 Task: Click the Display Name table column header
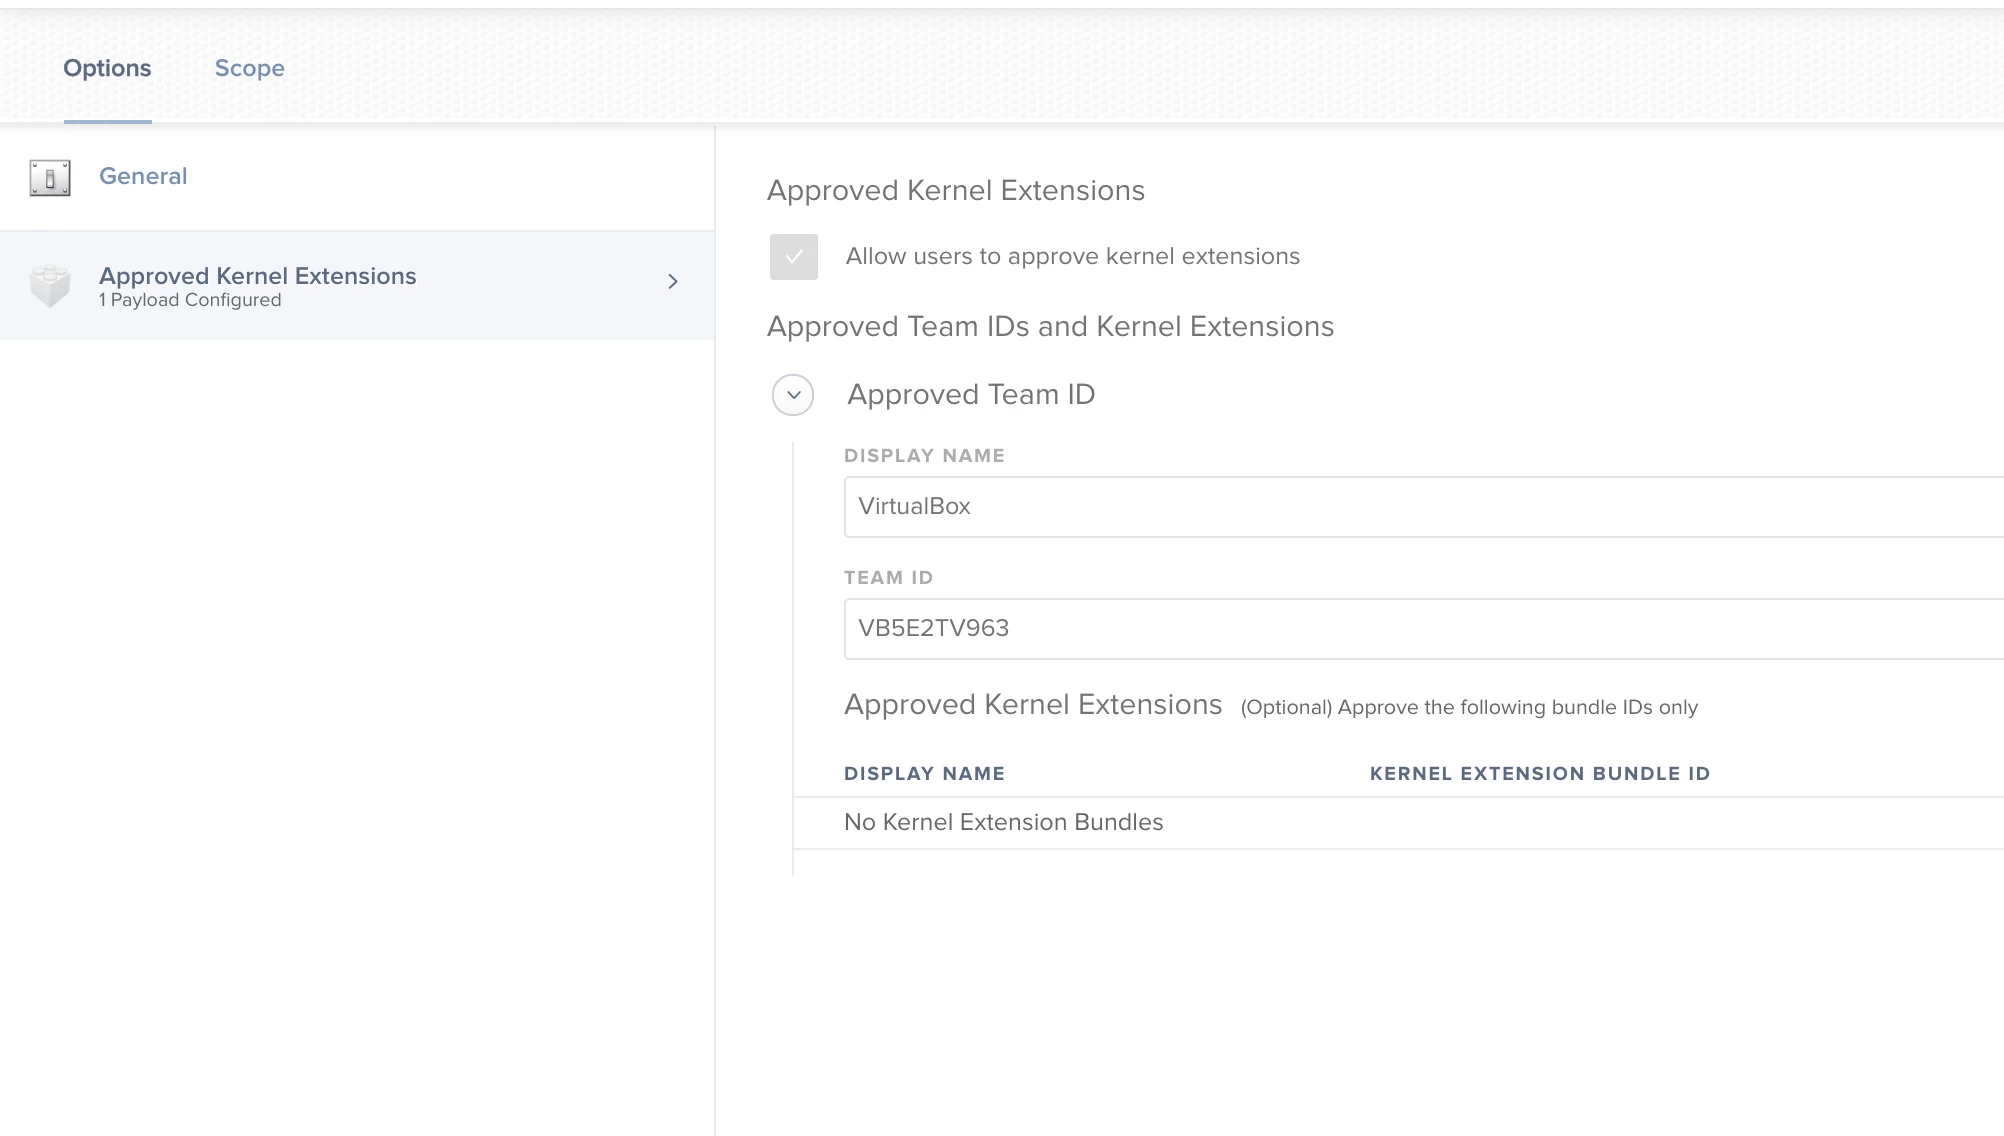coord(924,773)
